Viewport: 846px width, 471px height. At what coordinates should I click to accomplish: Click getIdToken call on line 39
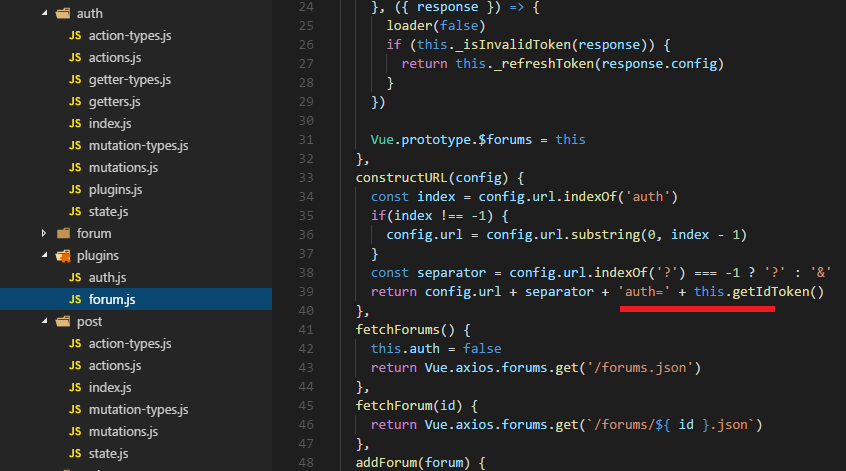pos(778,292)
